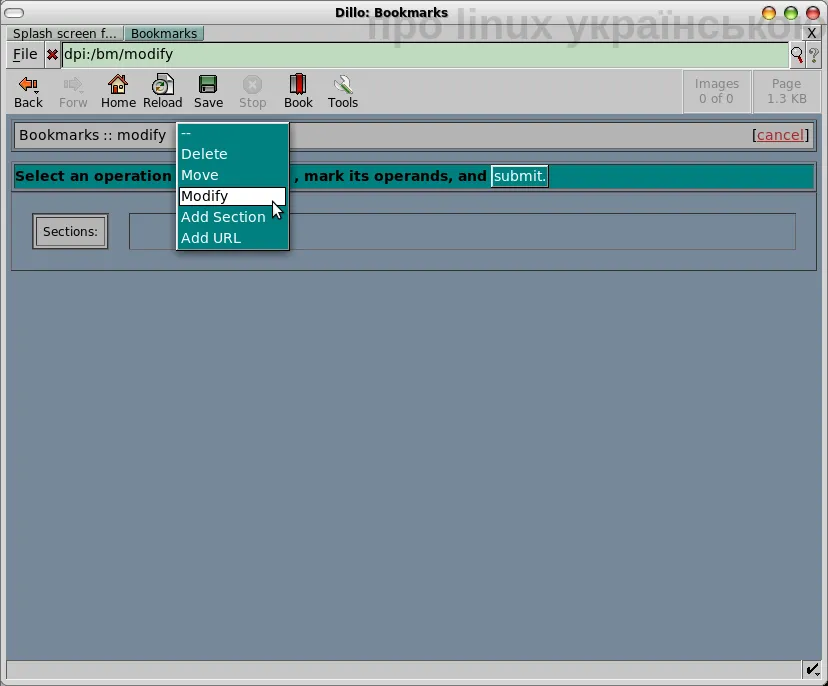Clear the URL with the red X icon

[52, 54]
